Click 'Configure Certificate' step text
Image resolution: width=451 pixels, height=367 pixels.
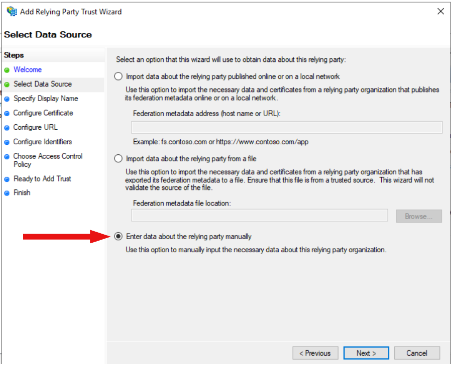pyautogui.click(x=43, y=113)
